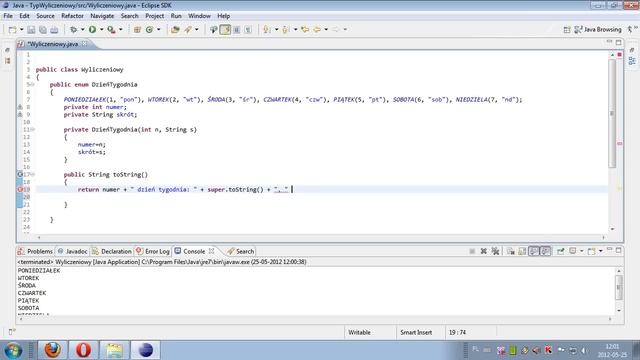Screen dimensions: 640x360
Task: Open the Source menu
Action: pyautogui.click(x=45, y=16)
